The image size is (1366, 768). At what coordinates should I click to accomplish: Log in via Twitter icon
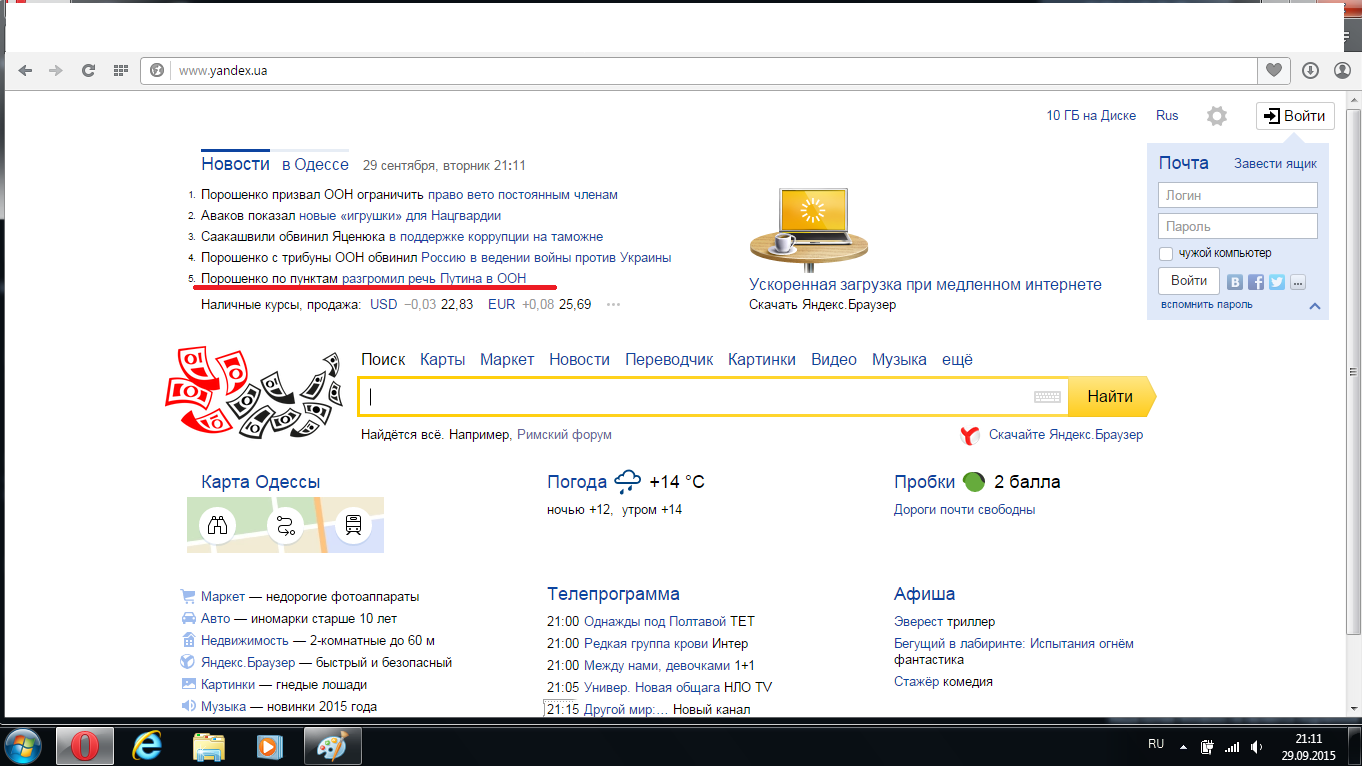click(1277, 282)
